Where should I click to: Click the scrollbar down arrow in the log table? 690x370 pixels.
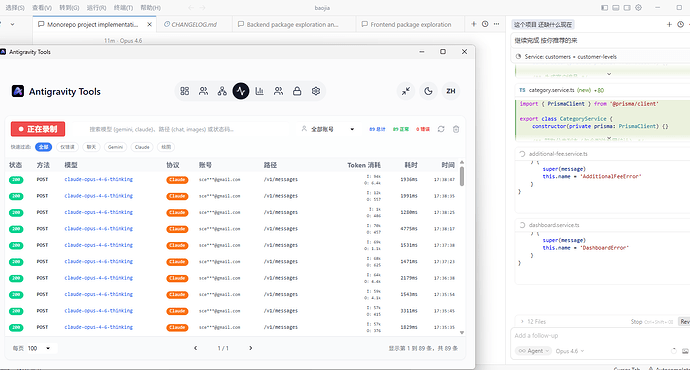point(462,333)
